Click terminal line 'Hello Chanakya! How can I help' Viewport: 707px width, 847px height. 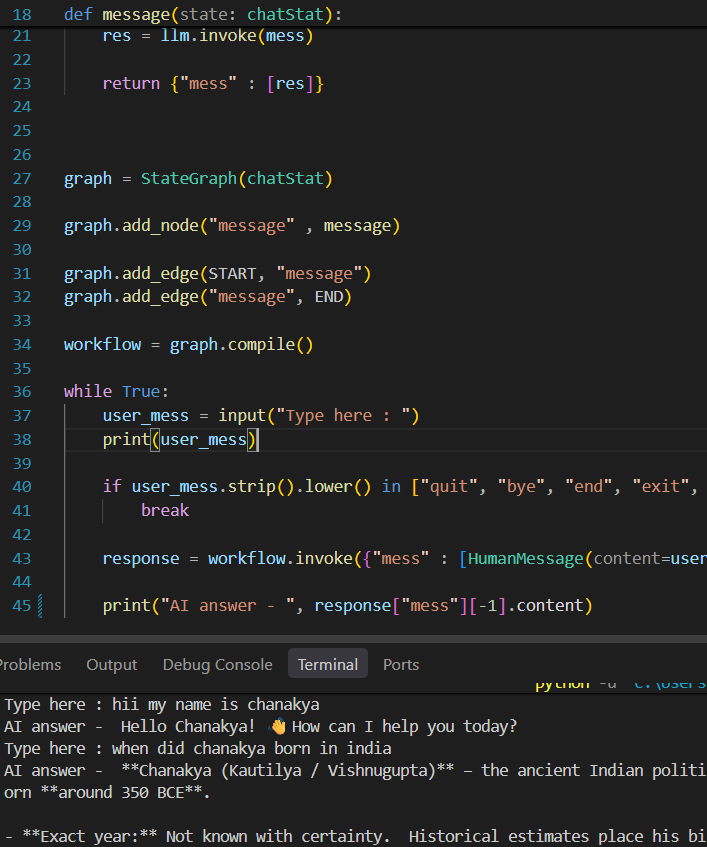319,727
